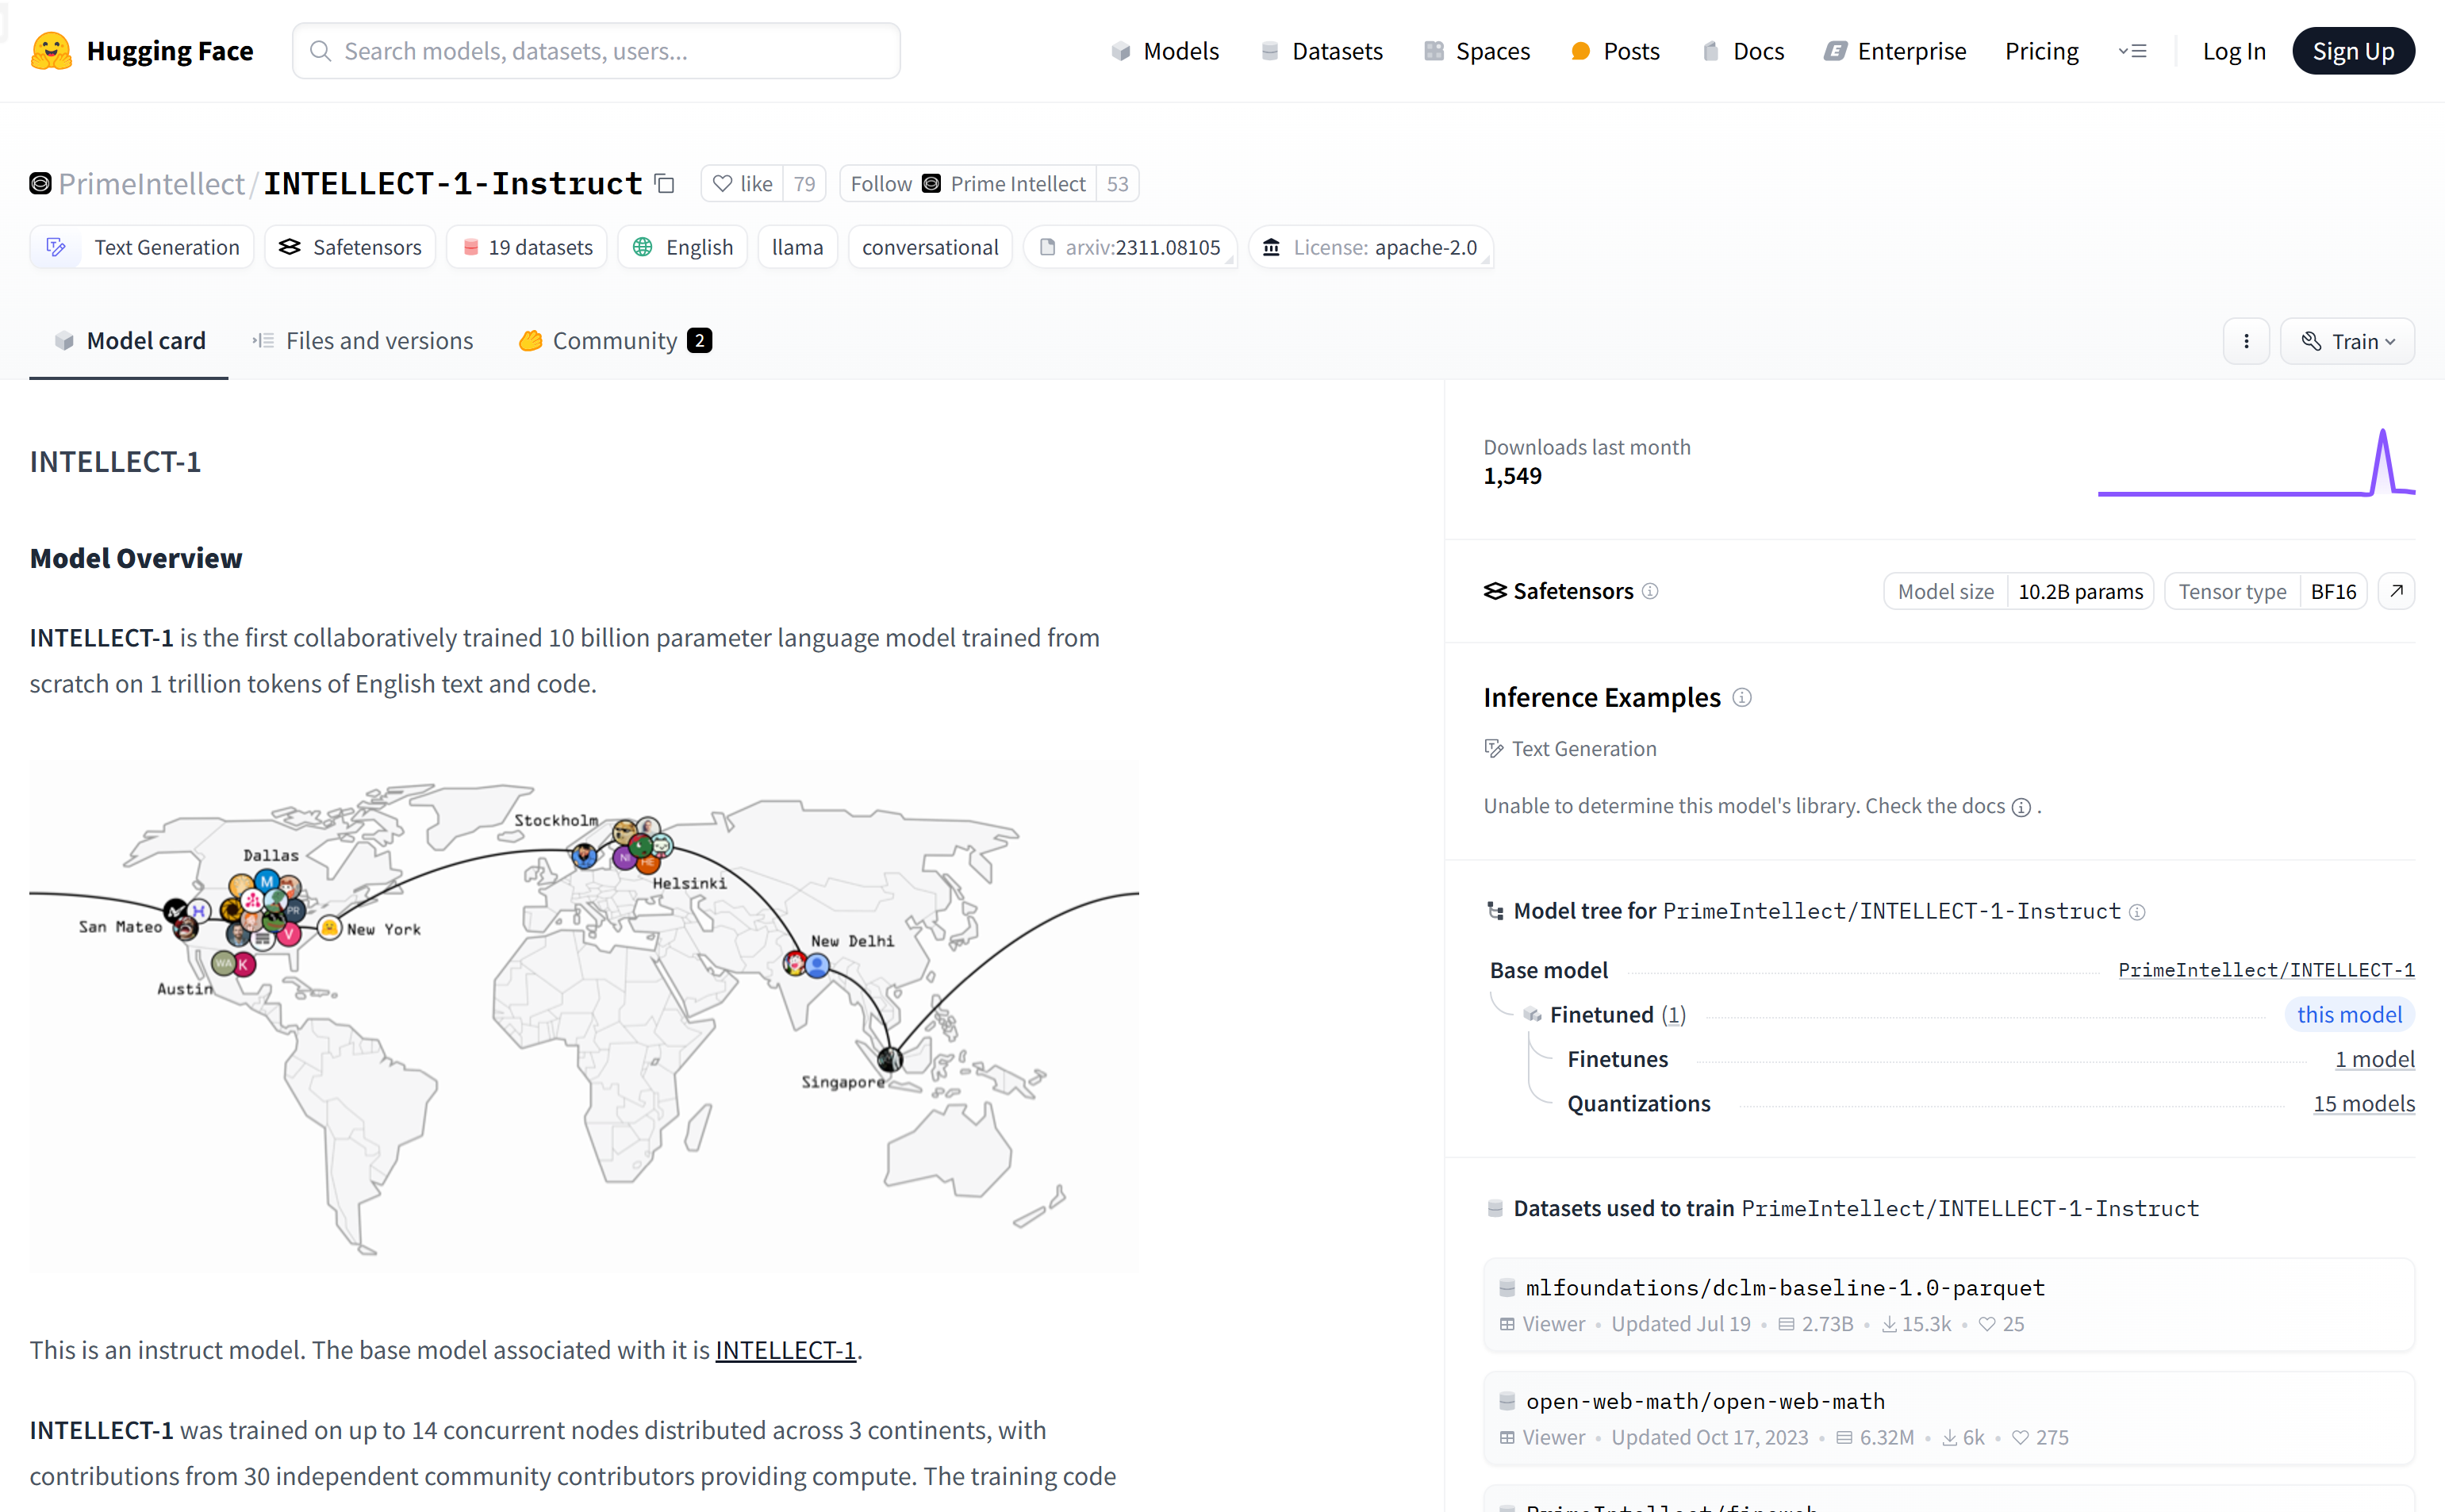
Task: Open the PrimeIntellect organization link
Action: pos(151,184)
